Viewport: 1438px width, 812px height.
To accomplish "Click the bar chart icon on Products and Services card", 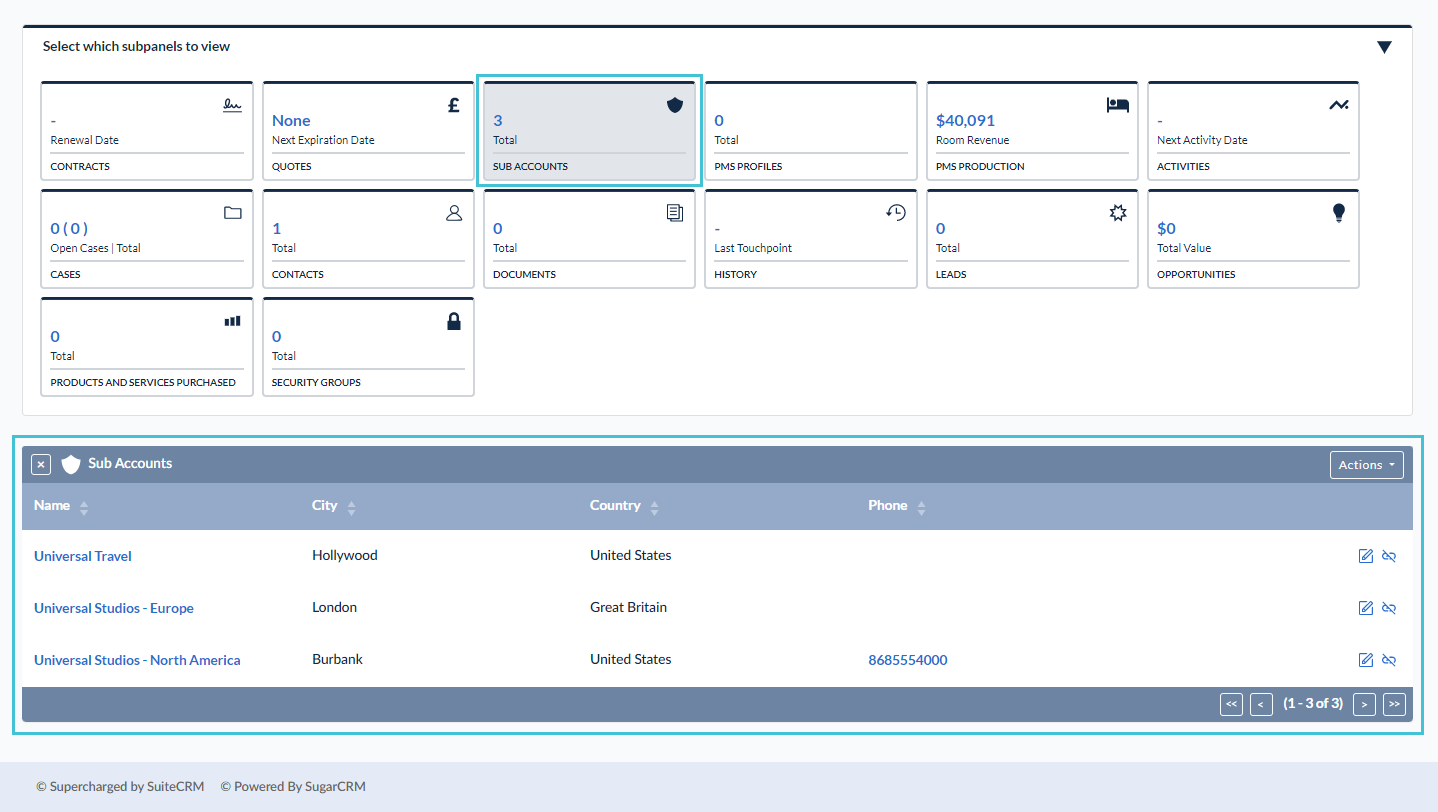I will point(233,321).
